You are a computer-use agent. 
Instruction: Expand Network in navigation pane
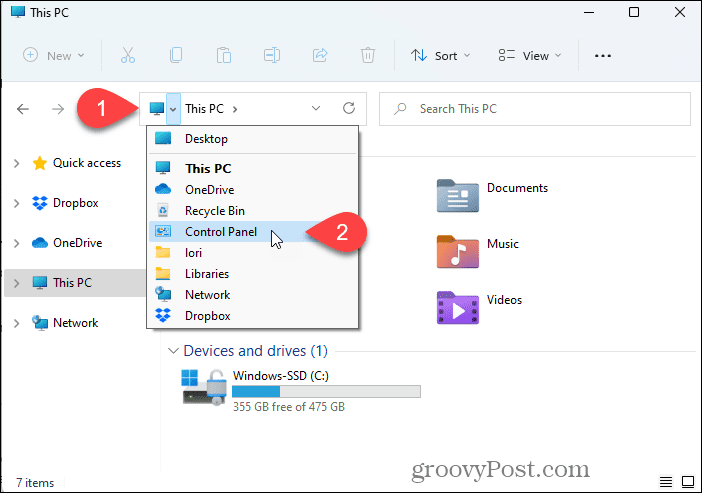point(17,323)
